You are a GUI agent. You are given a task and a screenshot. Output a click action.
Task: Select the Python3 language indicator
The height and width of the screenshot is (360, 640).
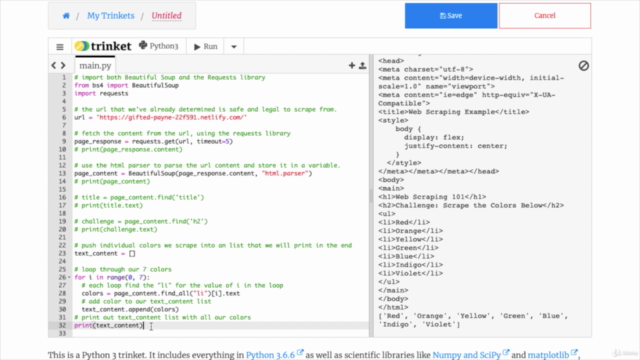tap(159, 46)
